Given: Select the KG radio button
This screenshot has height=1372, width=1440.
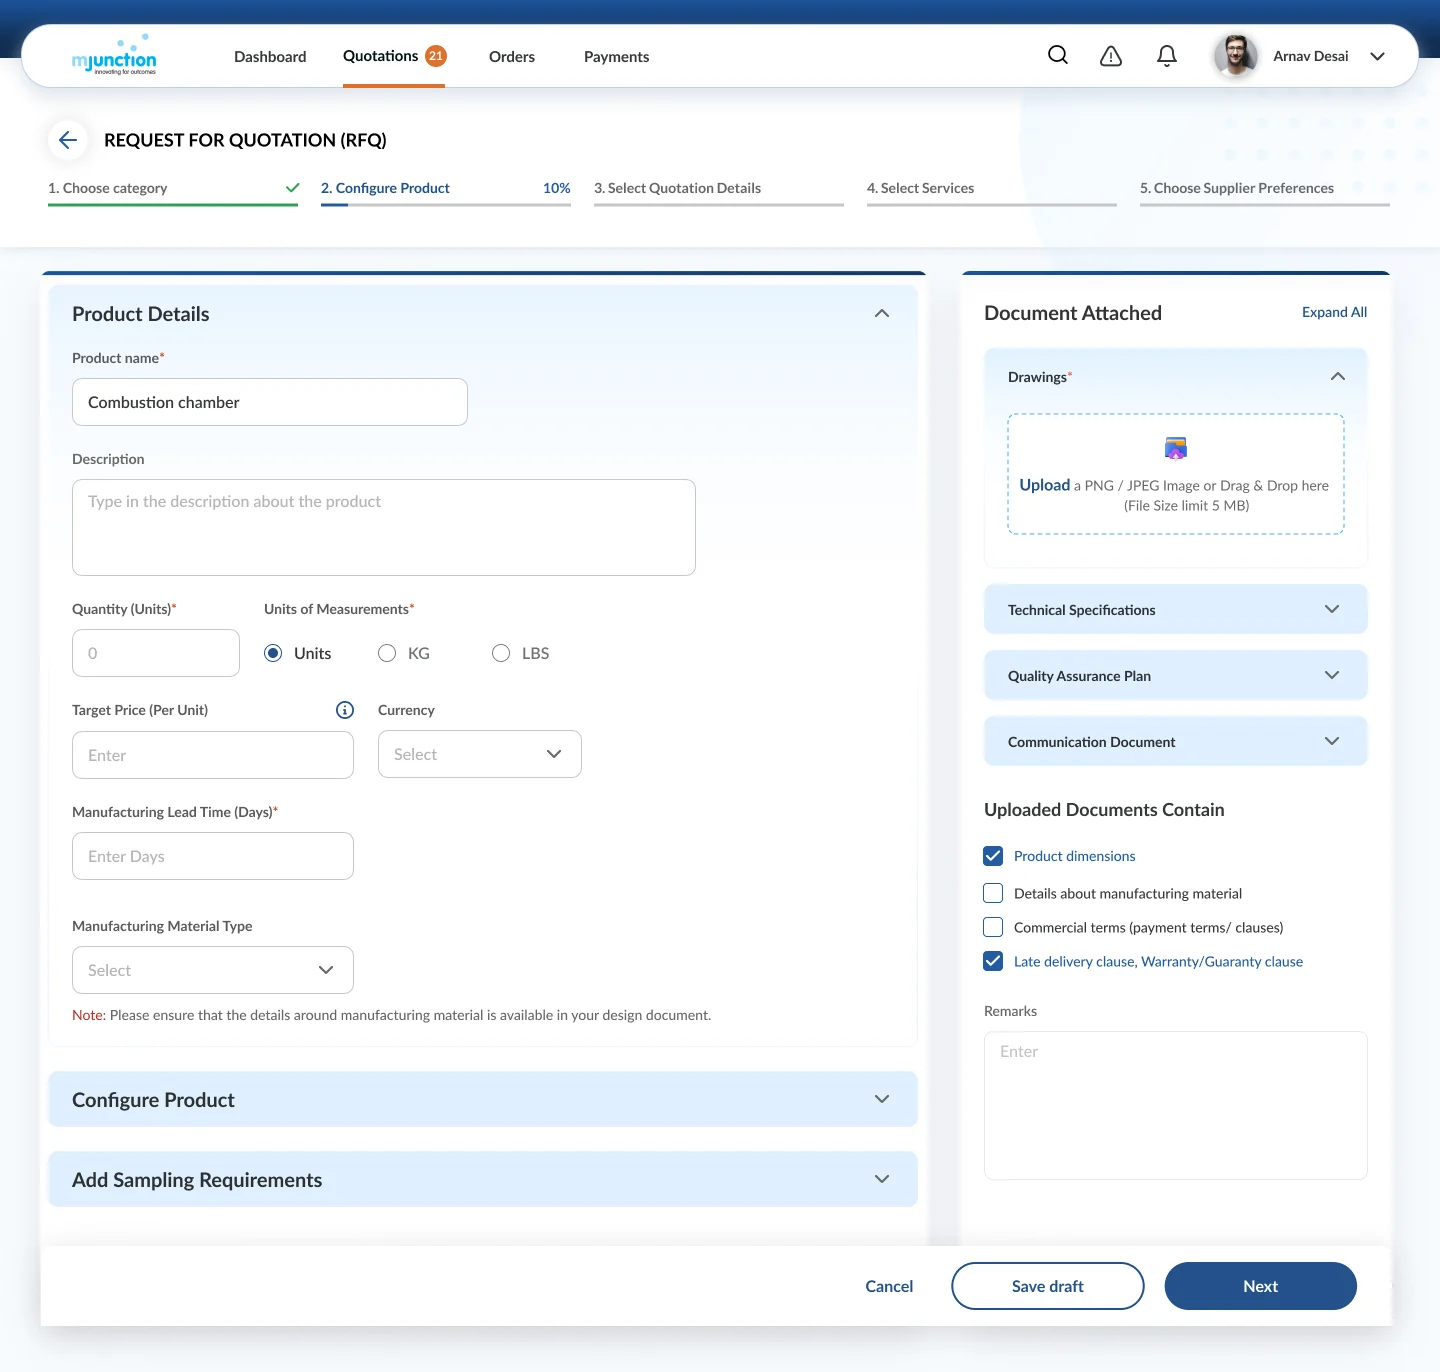Looking at the screenshot, I should [387, 653].
